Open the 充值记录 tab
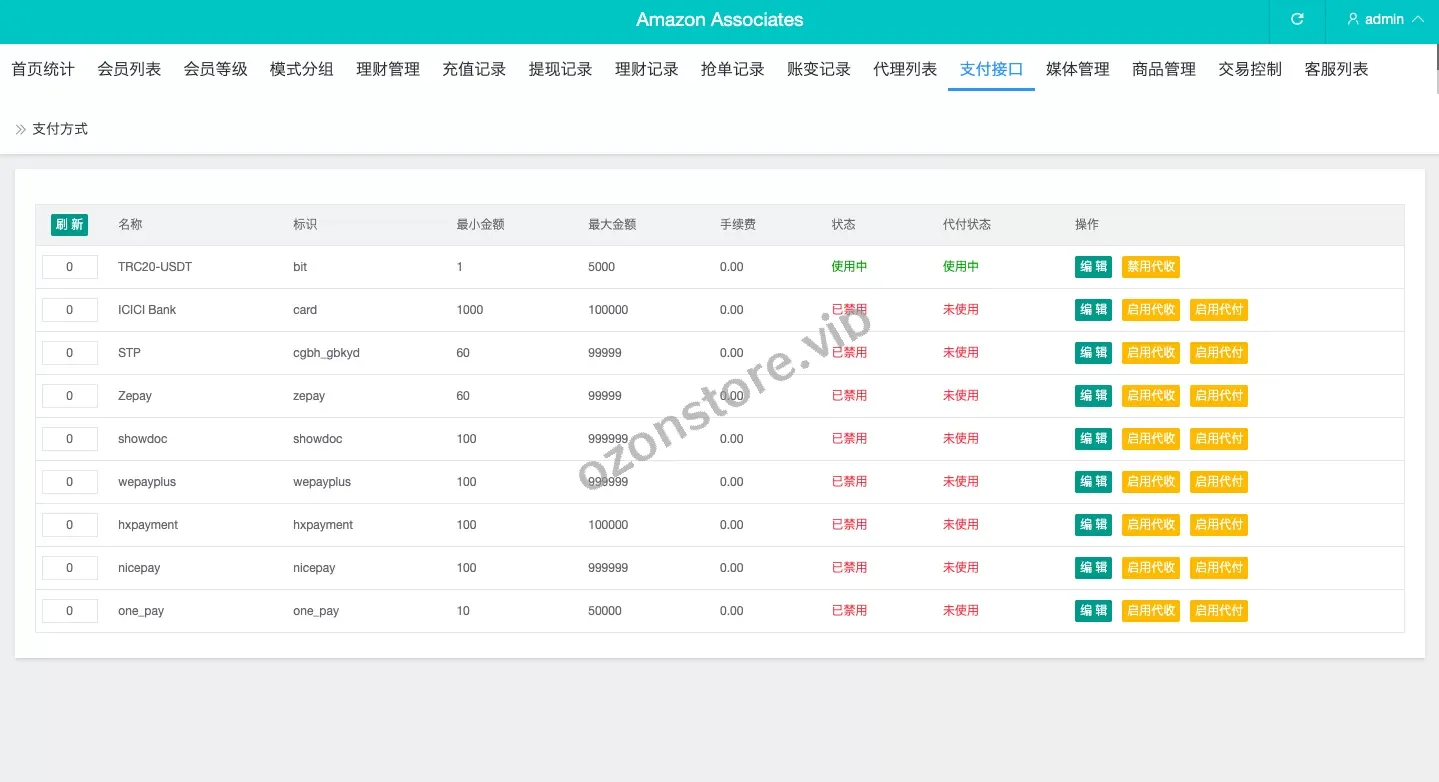Image resolution: width=1439 pixels, height=782 pixels. (474, 69)
